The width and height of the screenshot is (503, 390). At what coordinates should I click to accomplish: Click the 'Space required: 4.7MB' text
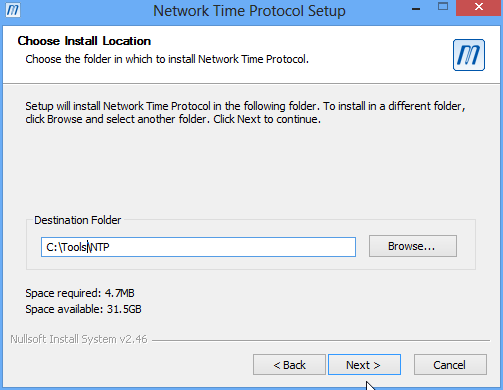[x=80, y=293]
